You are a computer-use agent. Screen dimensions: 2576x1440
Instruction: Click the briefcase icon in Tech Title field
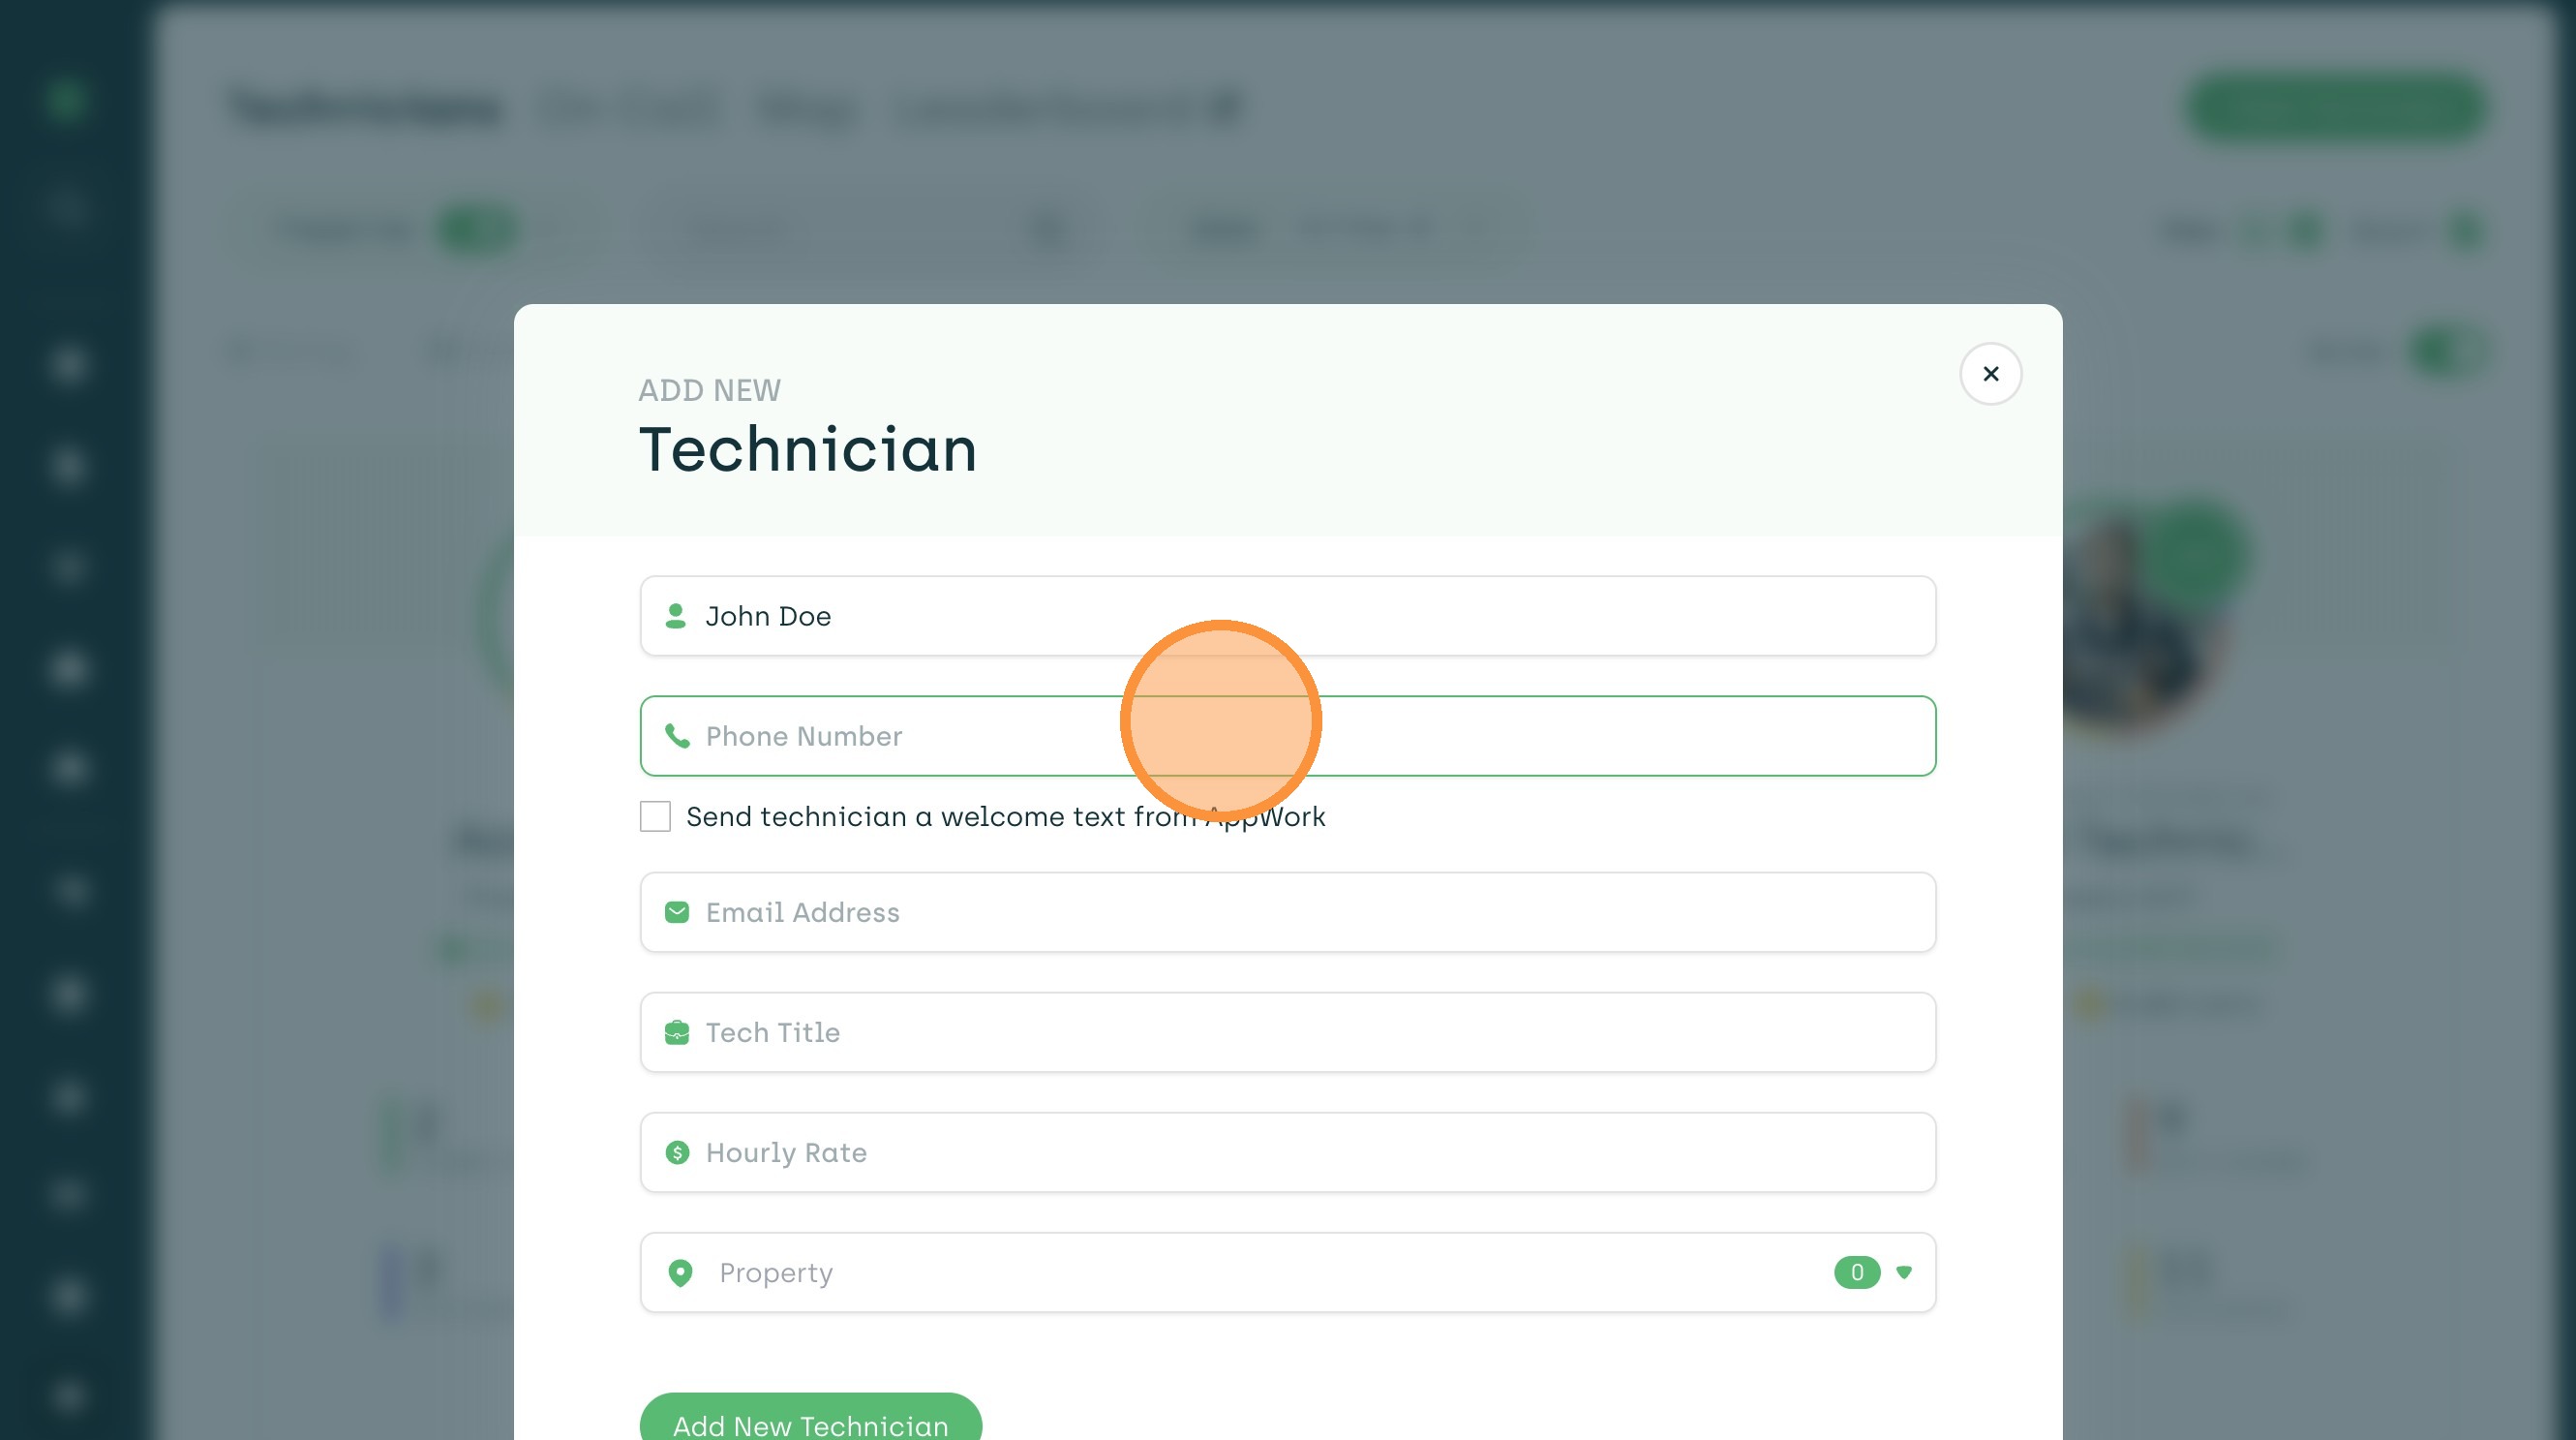coord(677,1032)
